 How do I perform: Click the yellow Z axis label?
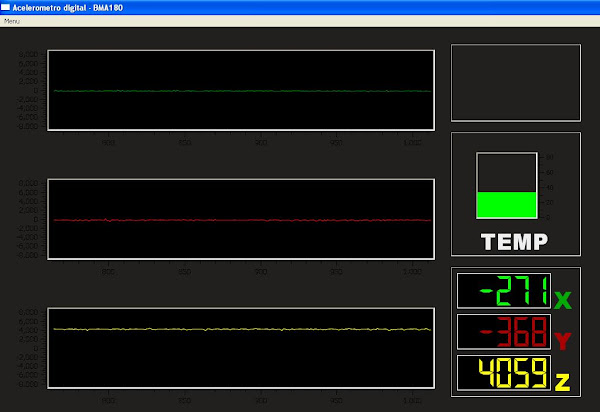point(562,382)
